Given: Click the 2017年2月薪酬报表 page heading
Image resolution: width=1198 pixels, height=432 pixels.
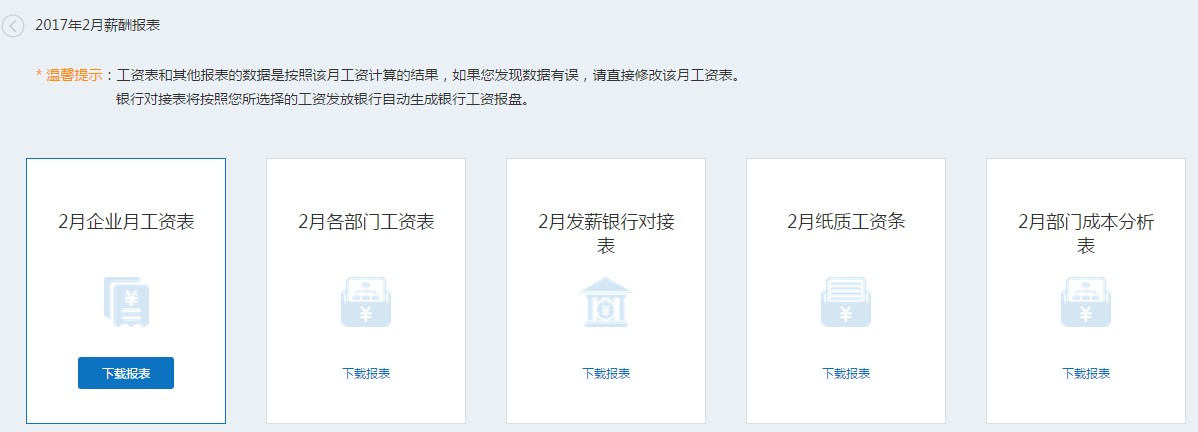Looking at the screenshot, I should (97, 25).
